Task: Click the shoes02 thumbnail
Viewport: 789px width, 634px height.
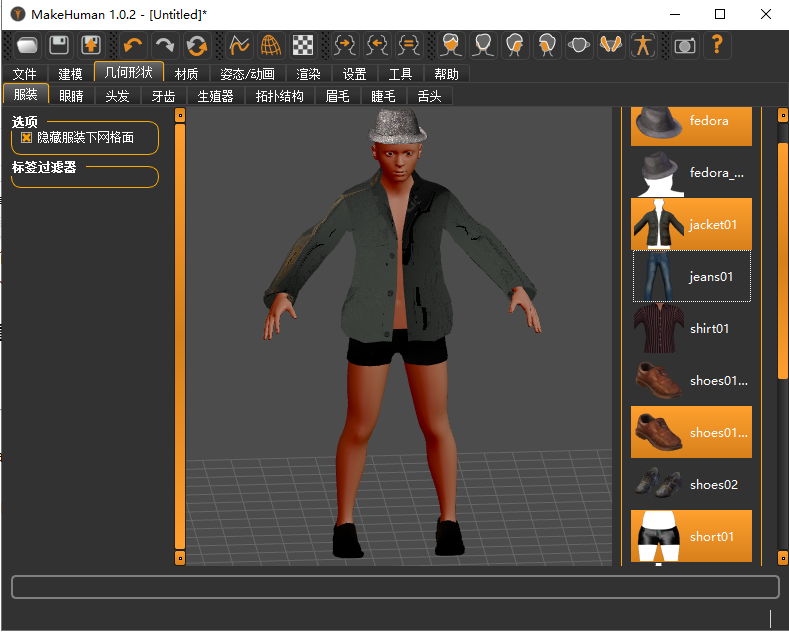Action: click(x=656, y=484)
